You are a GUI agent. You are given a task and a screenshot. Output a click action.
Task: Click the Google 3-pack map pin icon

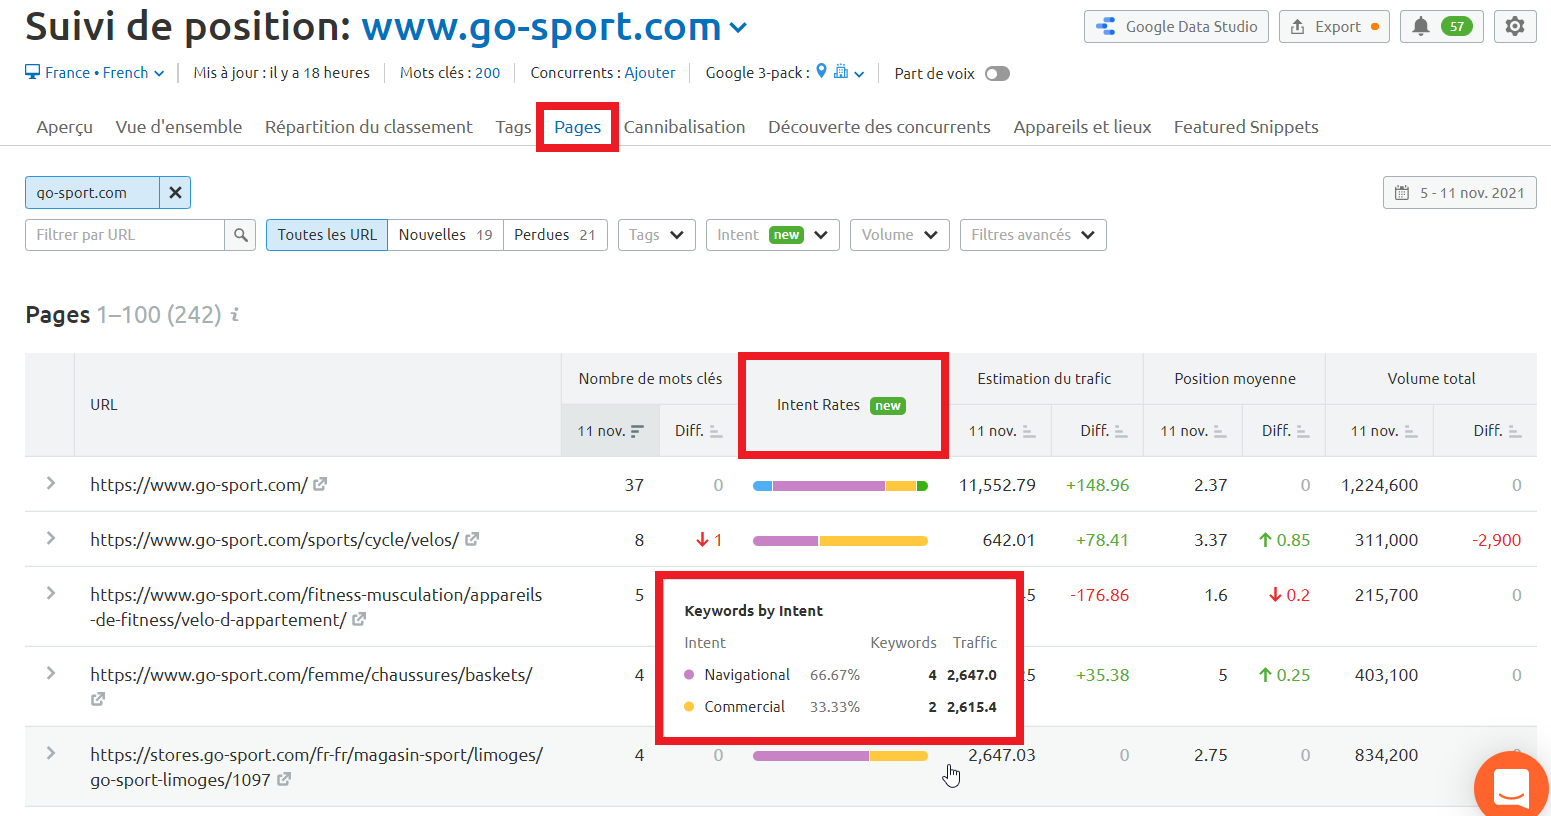822,71
